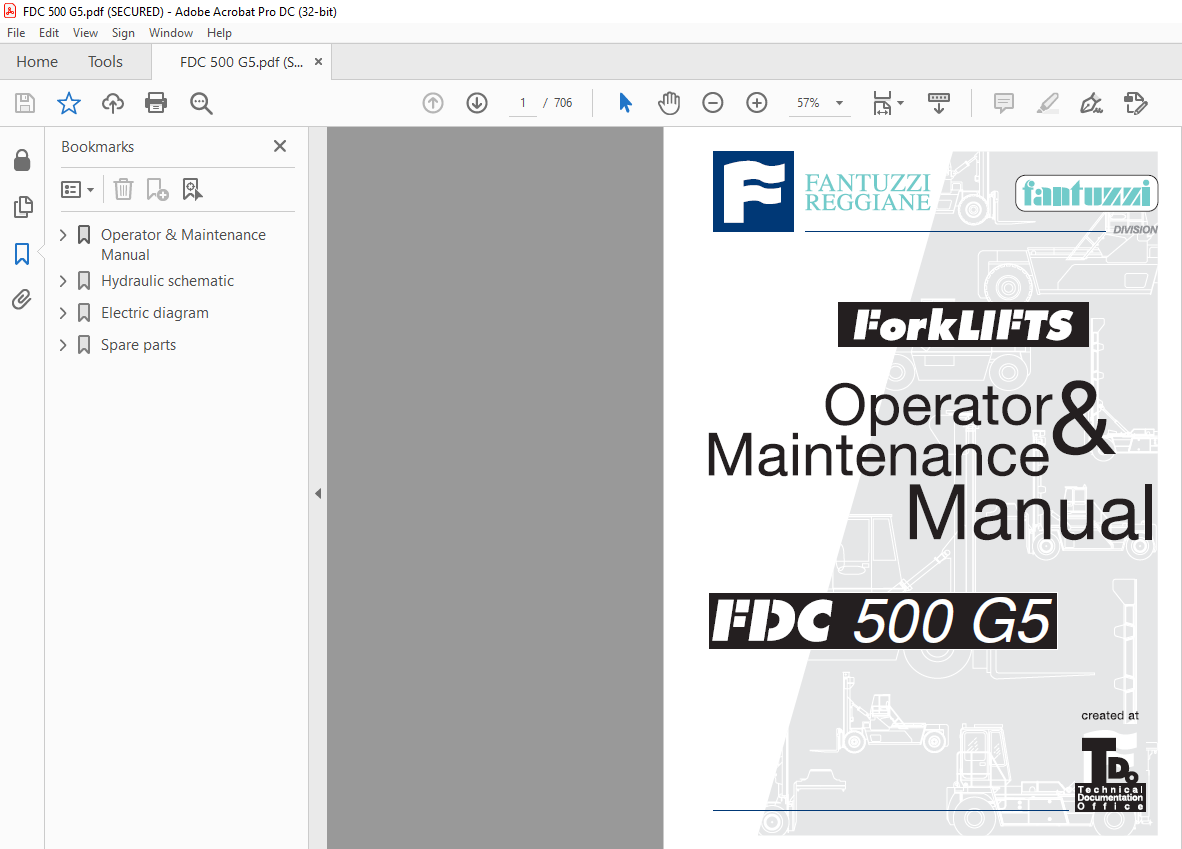Activate the Hand pan tool
Image resolution: width=1182 pixels, height=849 pixels.
tap(669, 103)
